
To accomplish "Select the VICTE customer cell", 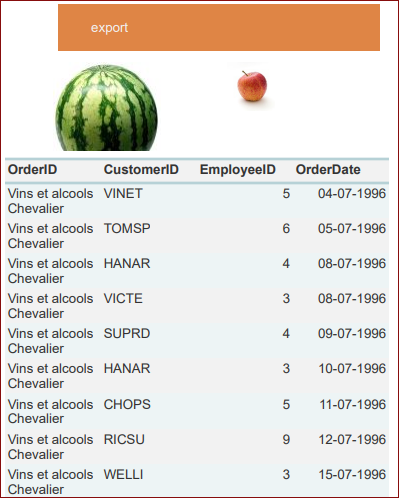I will (x=123, y=299).
